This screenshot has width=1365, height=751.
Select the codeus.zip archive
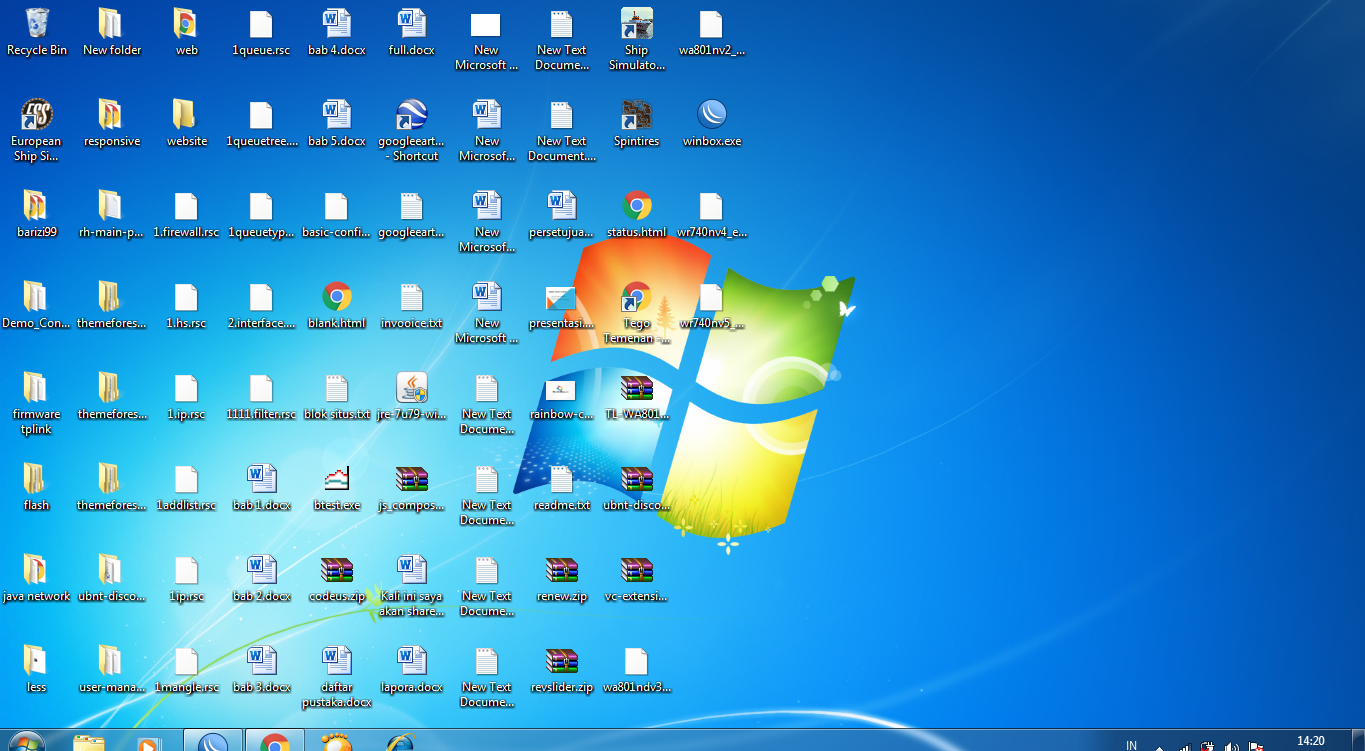(336, 570)
